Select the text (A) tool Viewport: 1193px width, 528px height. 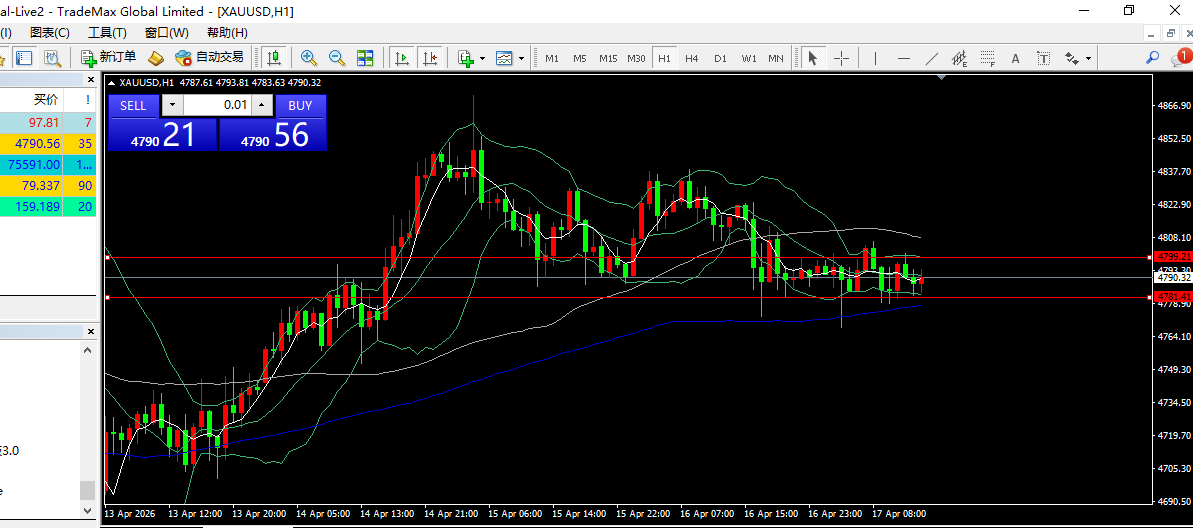click(x=1015, y=58)
